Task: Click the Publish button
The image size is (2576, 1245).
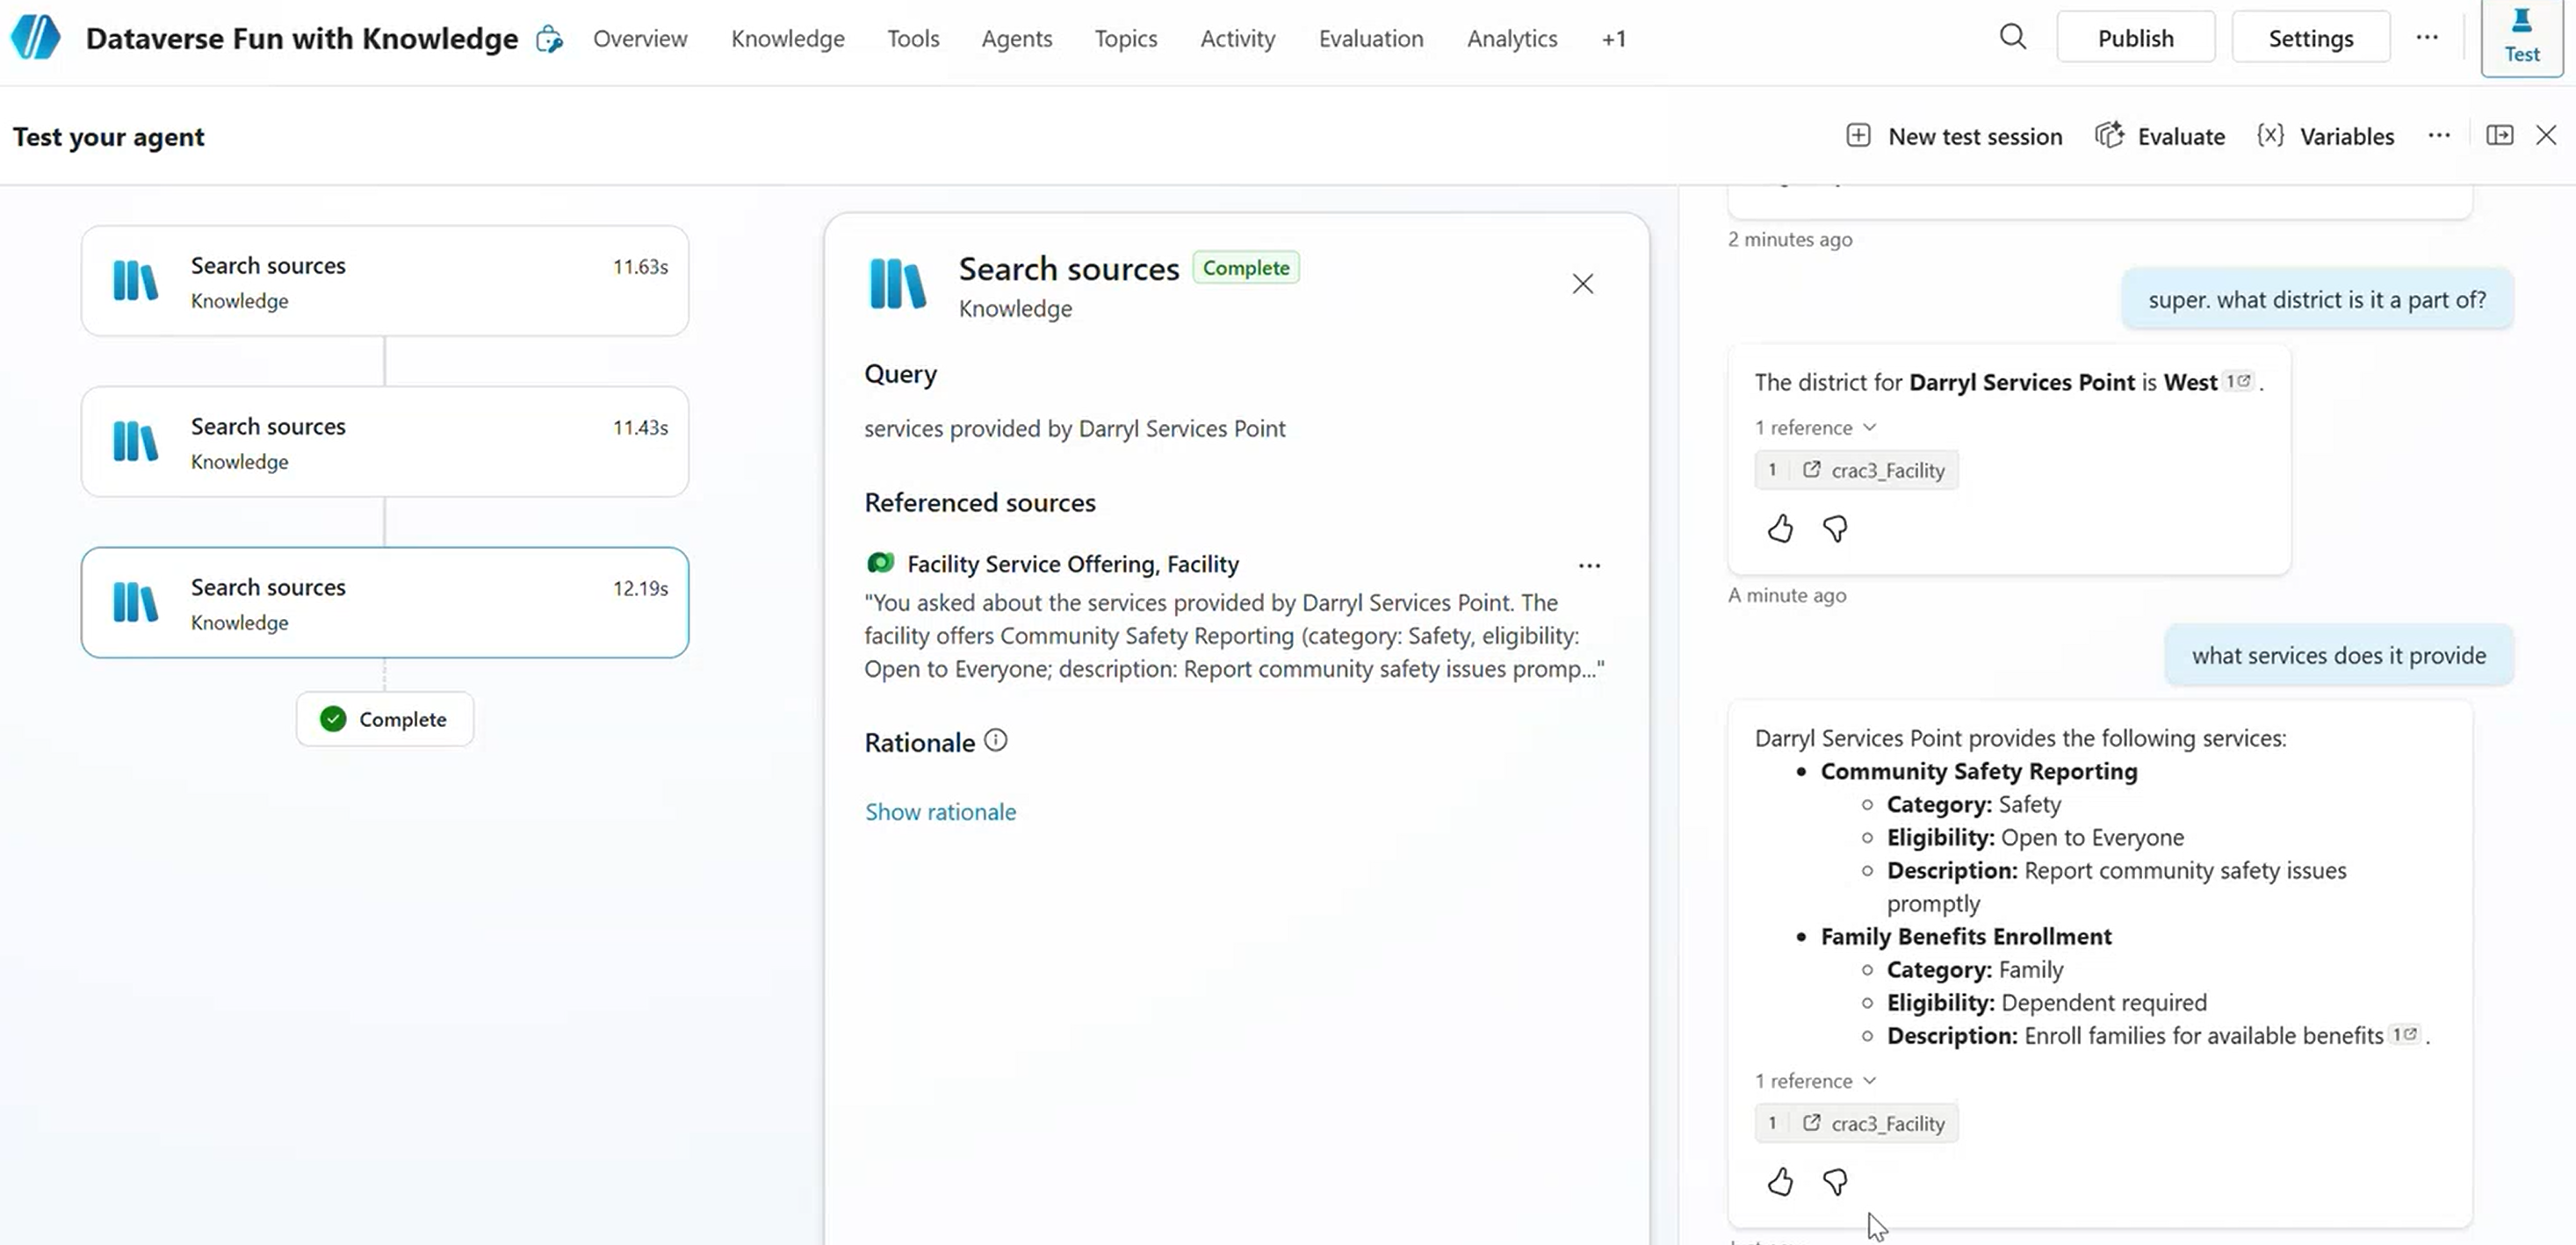Action: point(2135,38)
